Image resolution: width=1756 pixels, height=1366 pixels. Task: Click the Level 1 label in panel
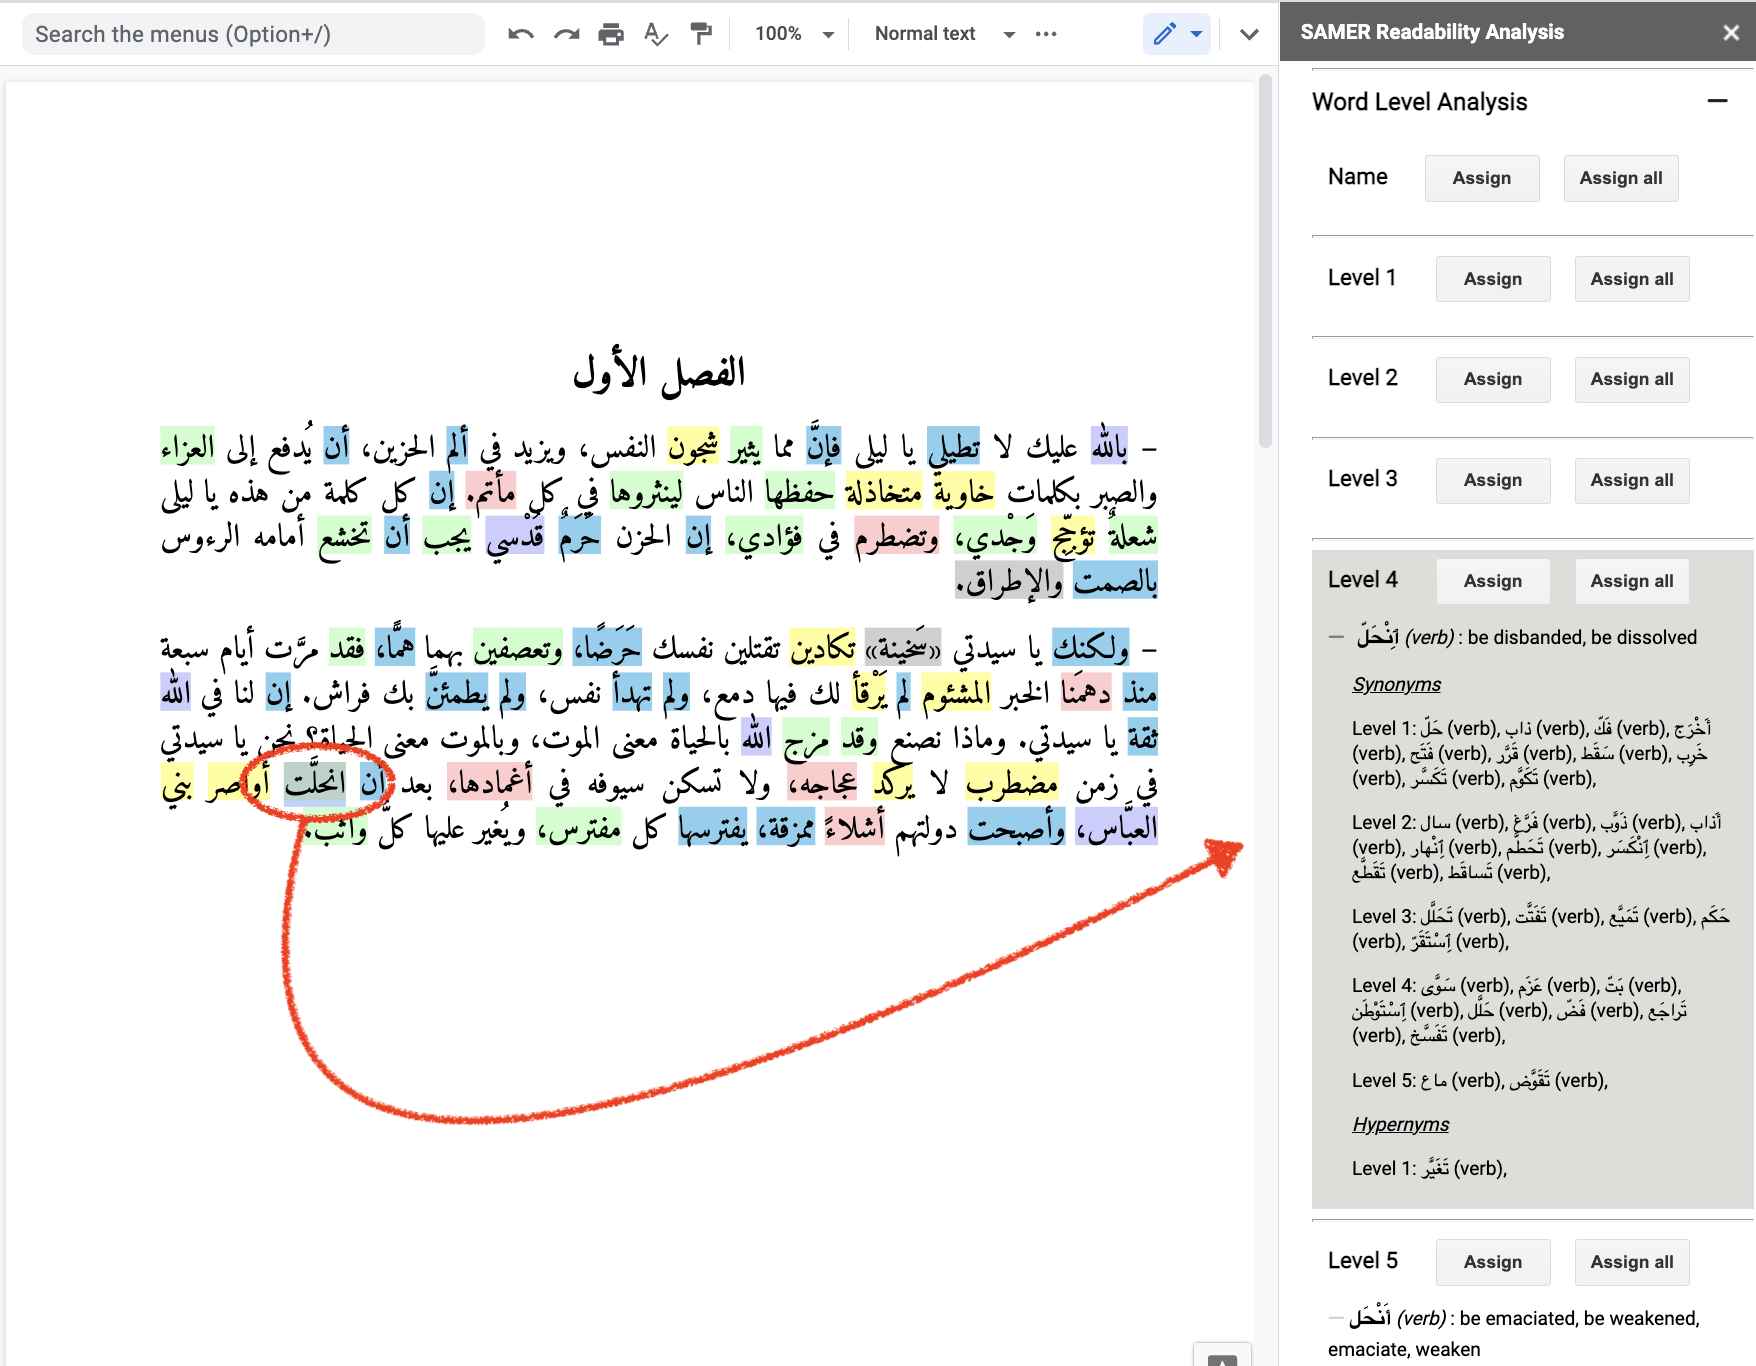pos(1362,278)
